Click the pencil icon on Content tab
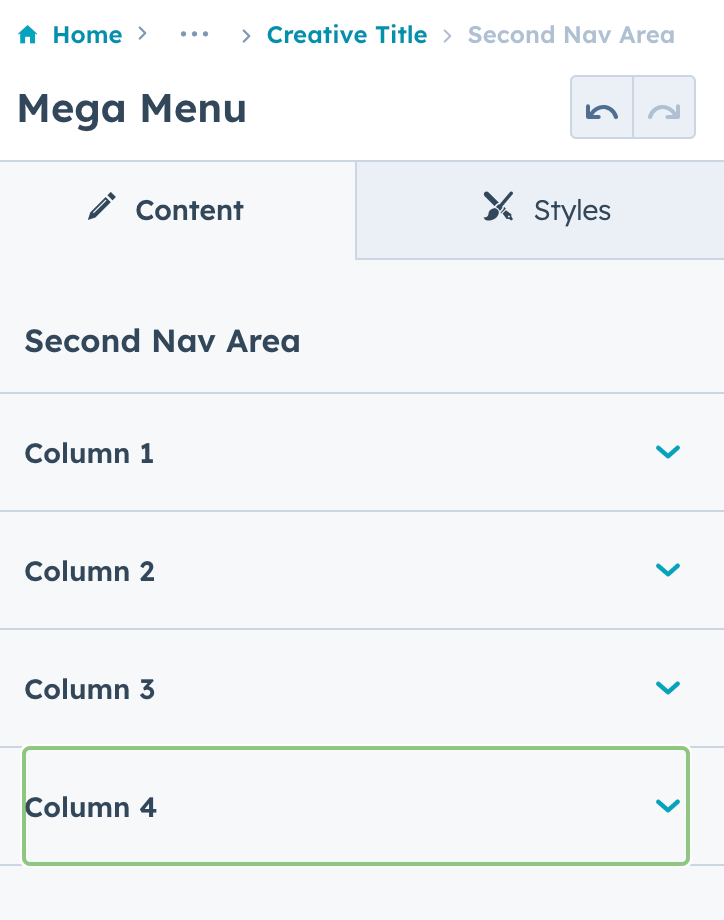Image resolution: width=724 pixels, height=920 pixels. [101, 208]
